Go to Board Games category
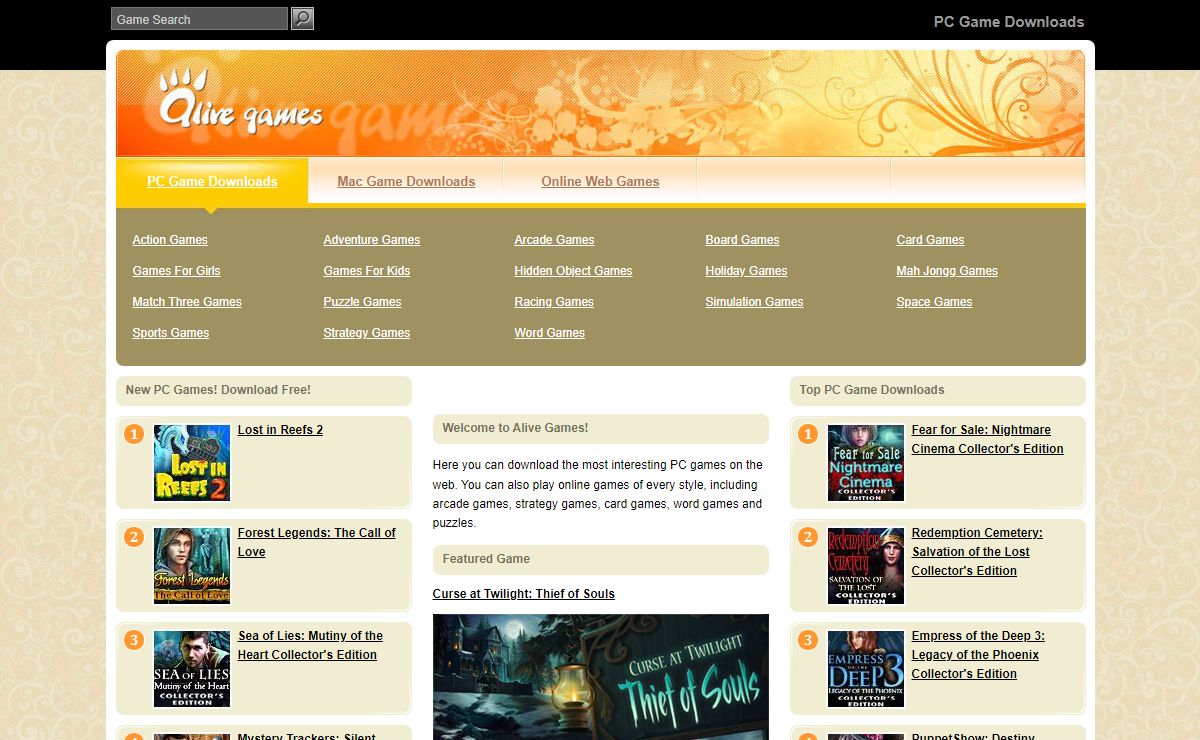The image size is (1200, 740). [742, 240]
